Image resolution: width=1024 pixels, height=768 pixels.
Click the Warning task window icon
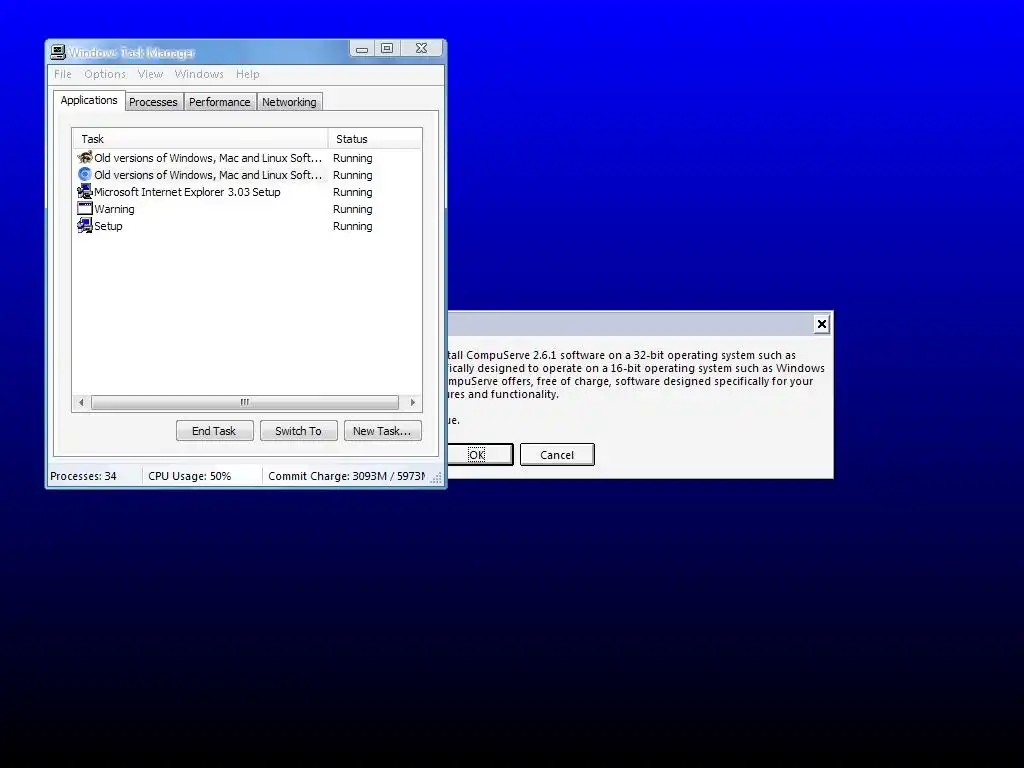pos(85,208)
